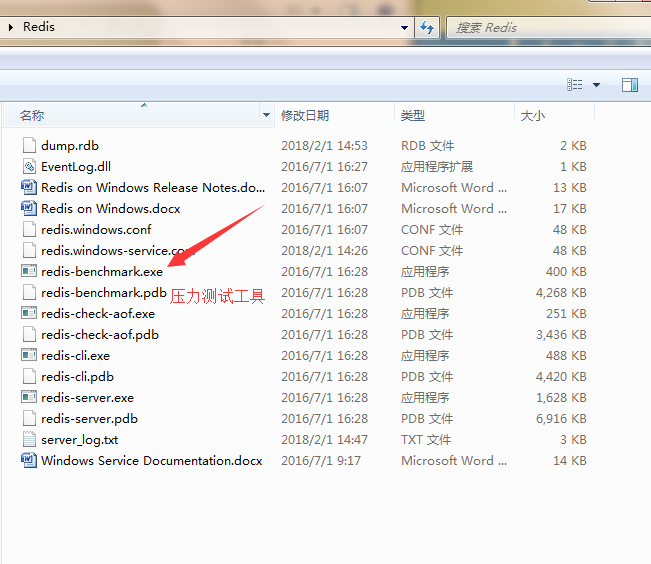The width and height of the screenshot is (651, 564).
Task: Select redis-benchmark.exe application icon
Action: [x=29, y=271]
